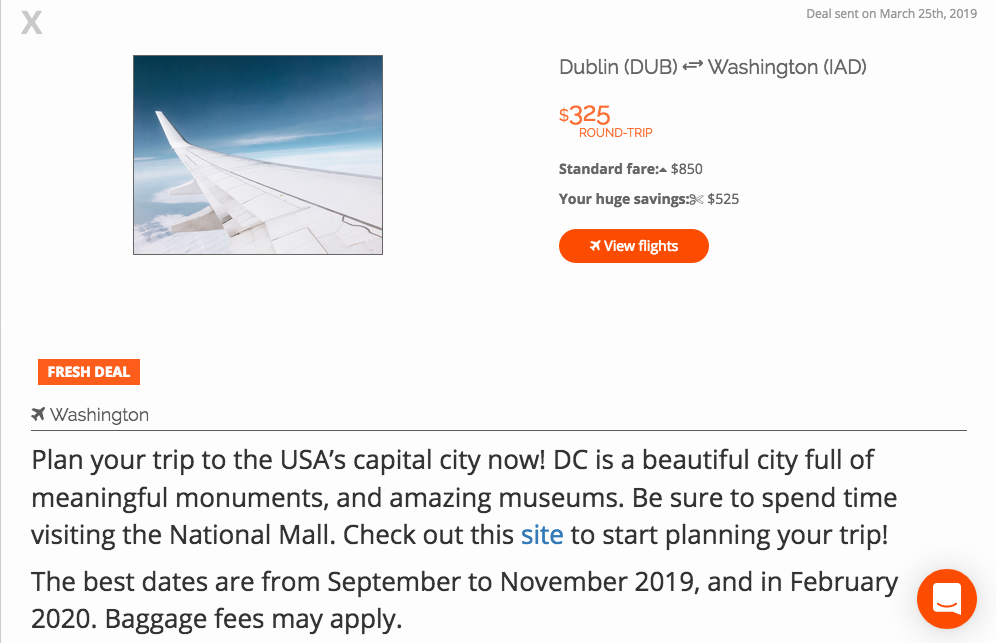996x643 pixels.
Task: Open the chat widget bubble
Action: point(946,599)
